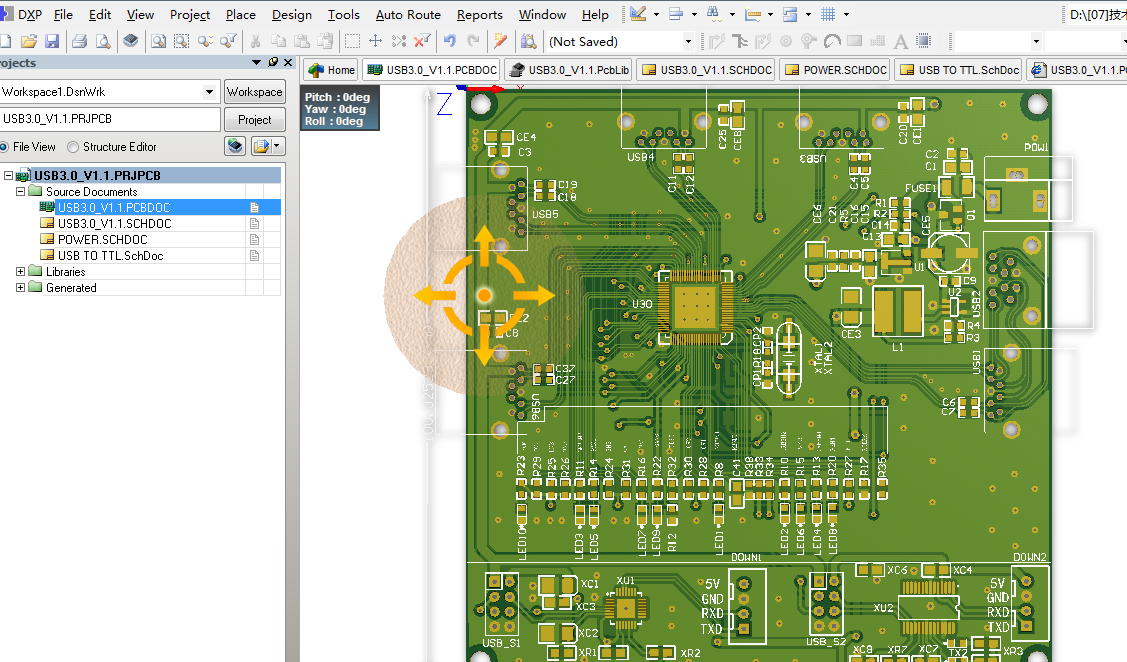Click the Workspace button
Image resolution: width=1127 pixels, height=662 pixels.
254,92
